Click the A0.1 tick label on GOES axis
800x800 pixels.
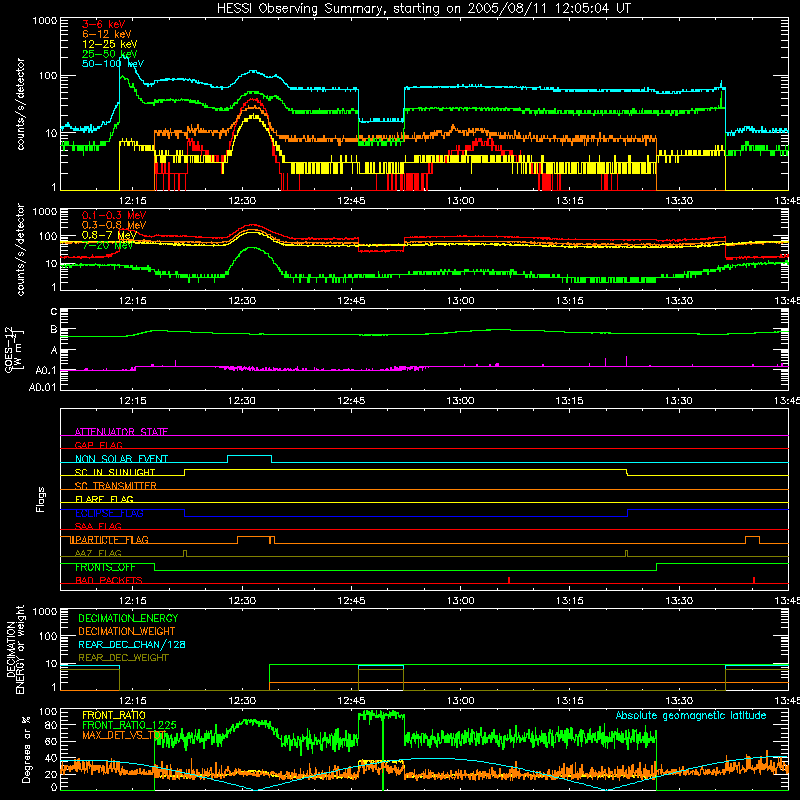pos(46,371)
